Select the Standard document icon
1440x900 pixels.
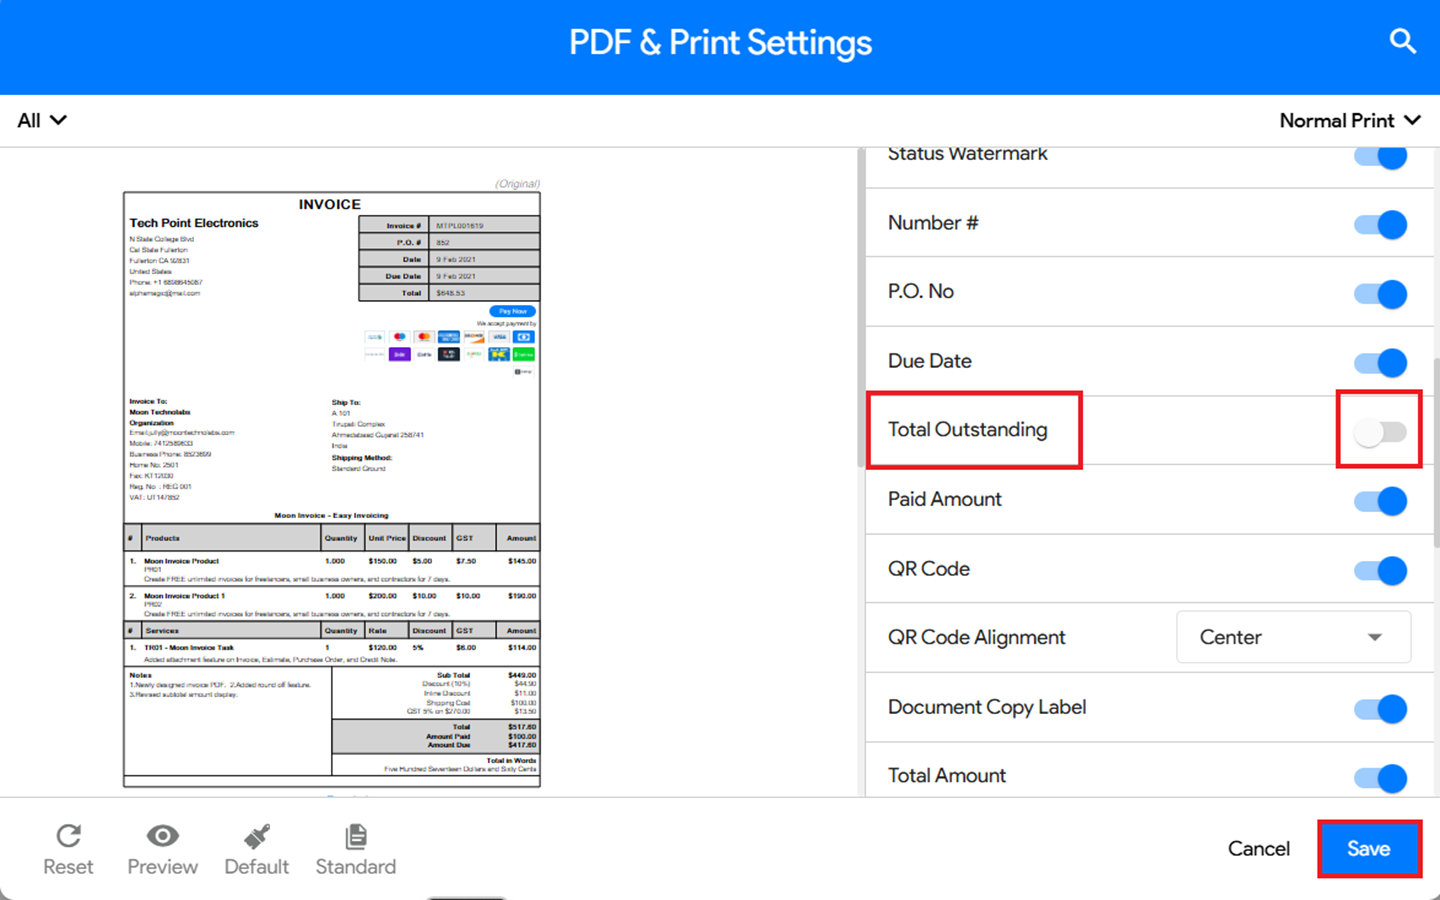(355, 836)
